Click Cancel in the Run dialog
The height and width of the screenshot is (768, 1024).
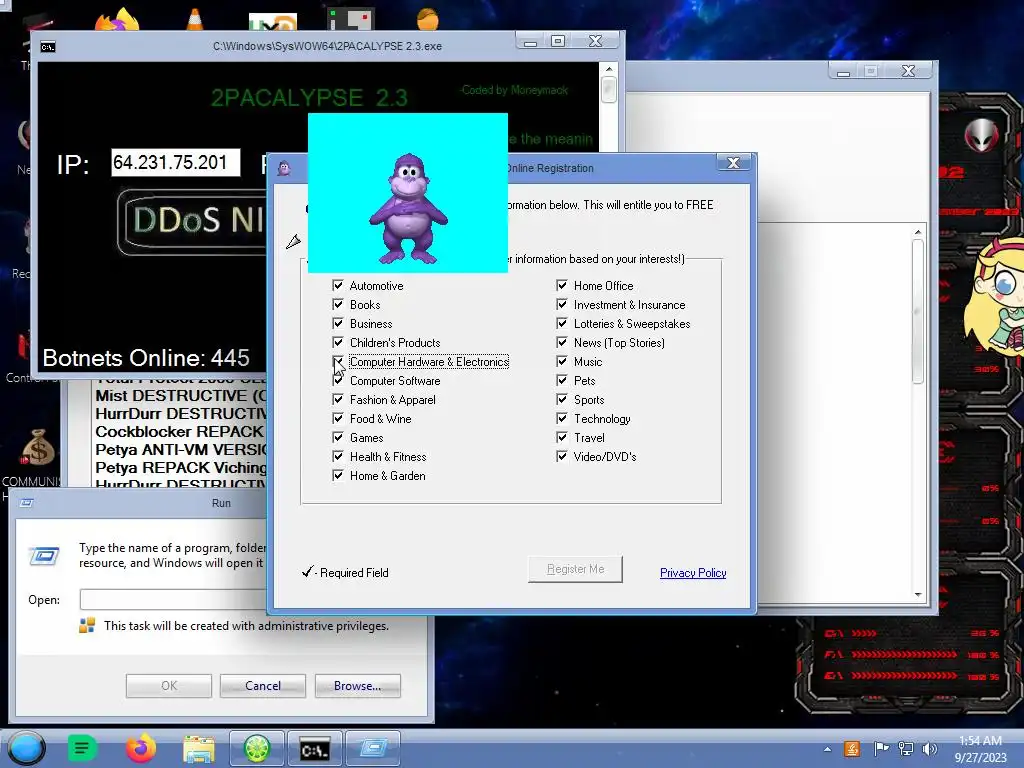click(263, 686)
